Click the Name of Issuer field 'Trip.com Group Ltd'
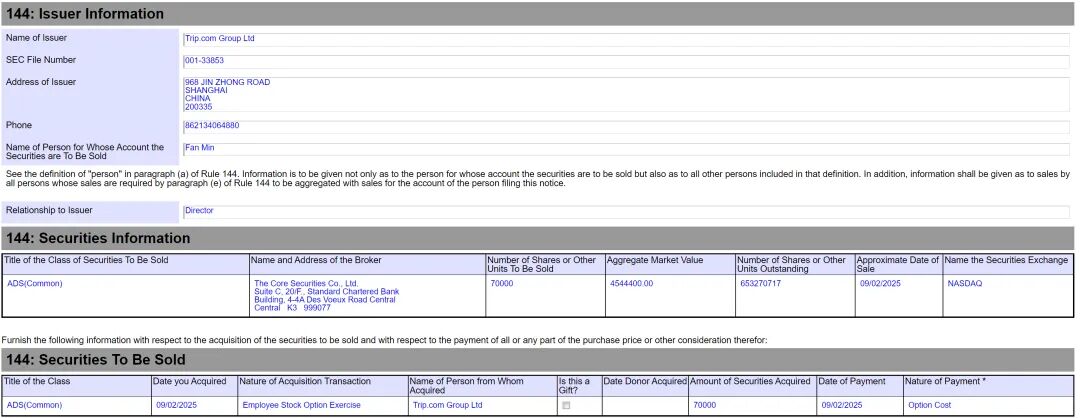The height and width of the screenshot is (418, 1080). tap(626, 39)
